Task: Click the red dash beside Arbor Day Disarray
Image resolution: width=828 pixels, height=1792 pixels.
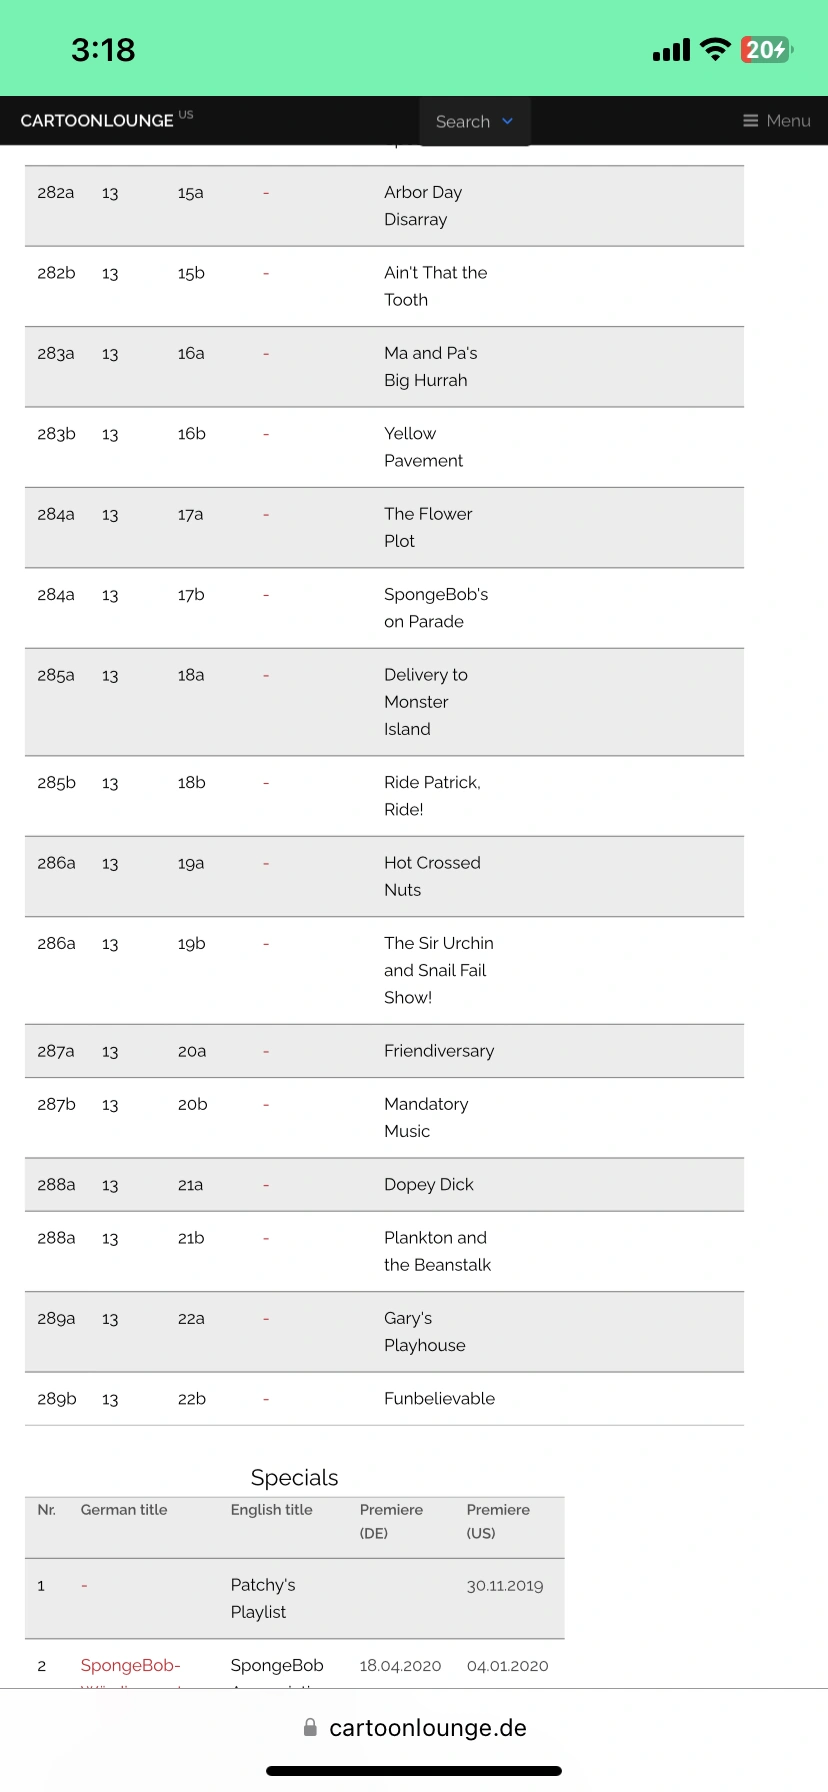Action: [x=265, y=193]
